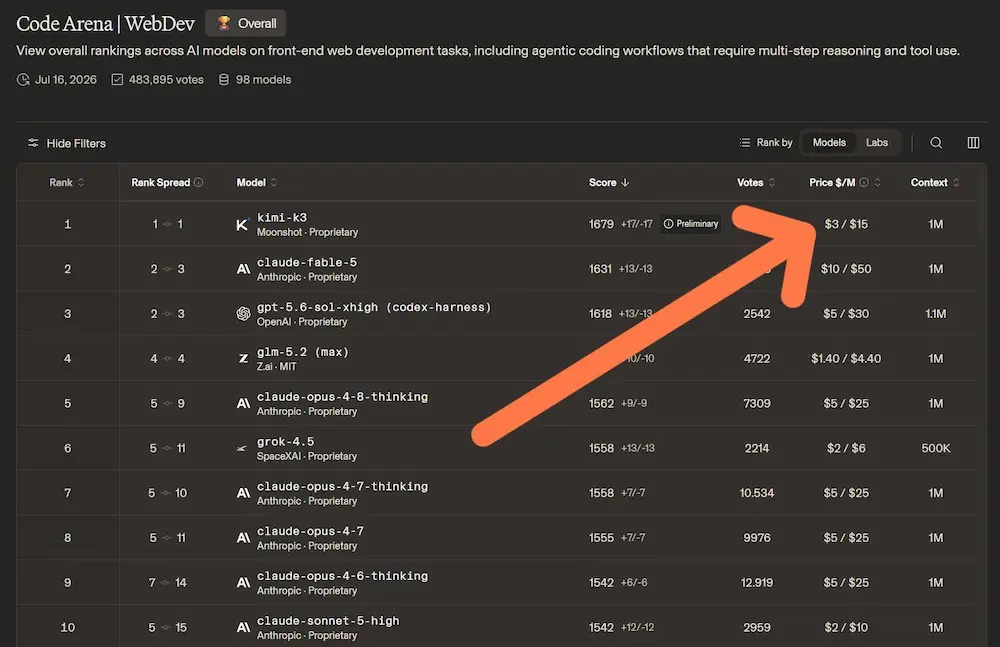The width and height of the screenshot is (1000, 647).
Task: Sort by Price $/M column arrows
Action: tap(878, 182)
